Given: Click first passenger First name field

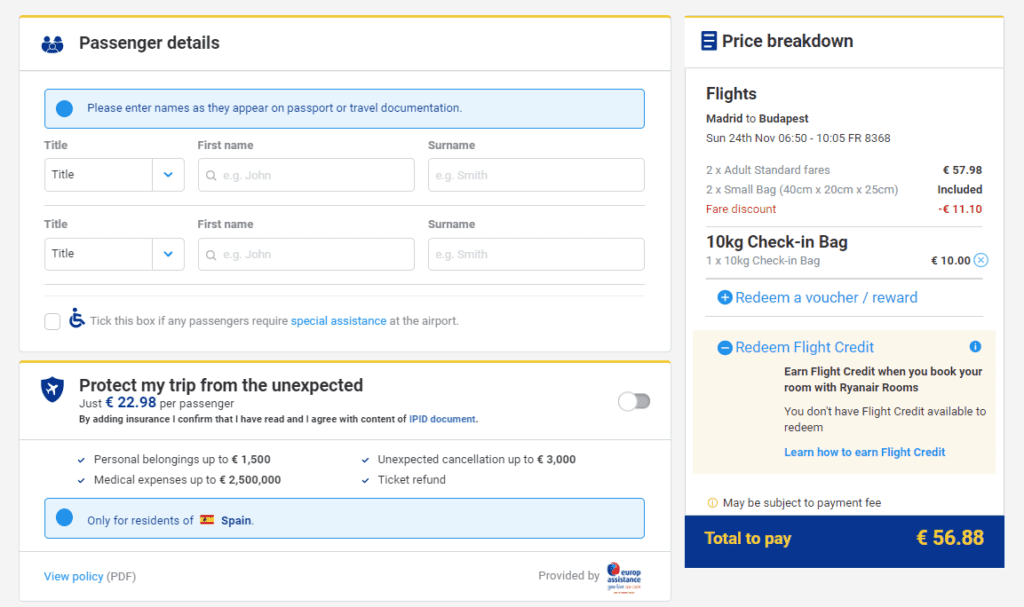Looking at the screenshot, I should (x=306, y=174).
